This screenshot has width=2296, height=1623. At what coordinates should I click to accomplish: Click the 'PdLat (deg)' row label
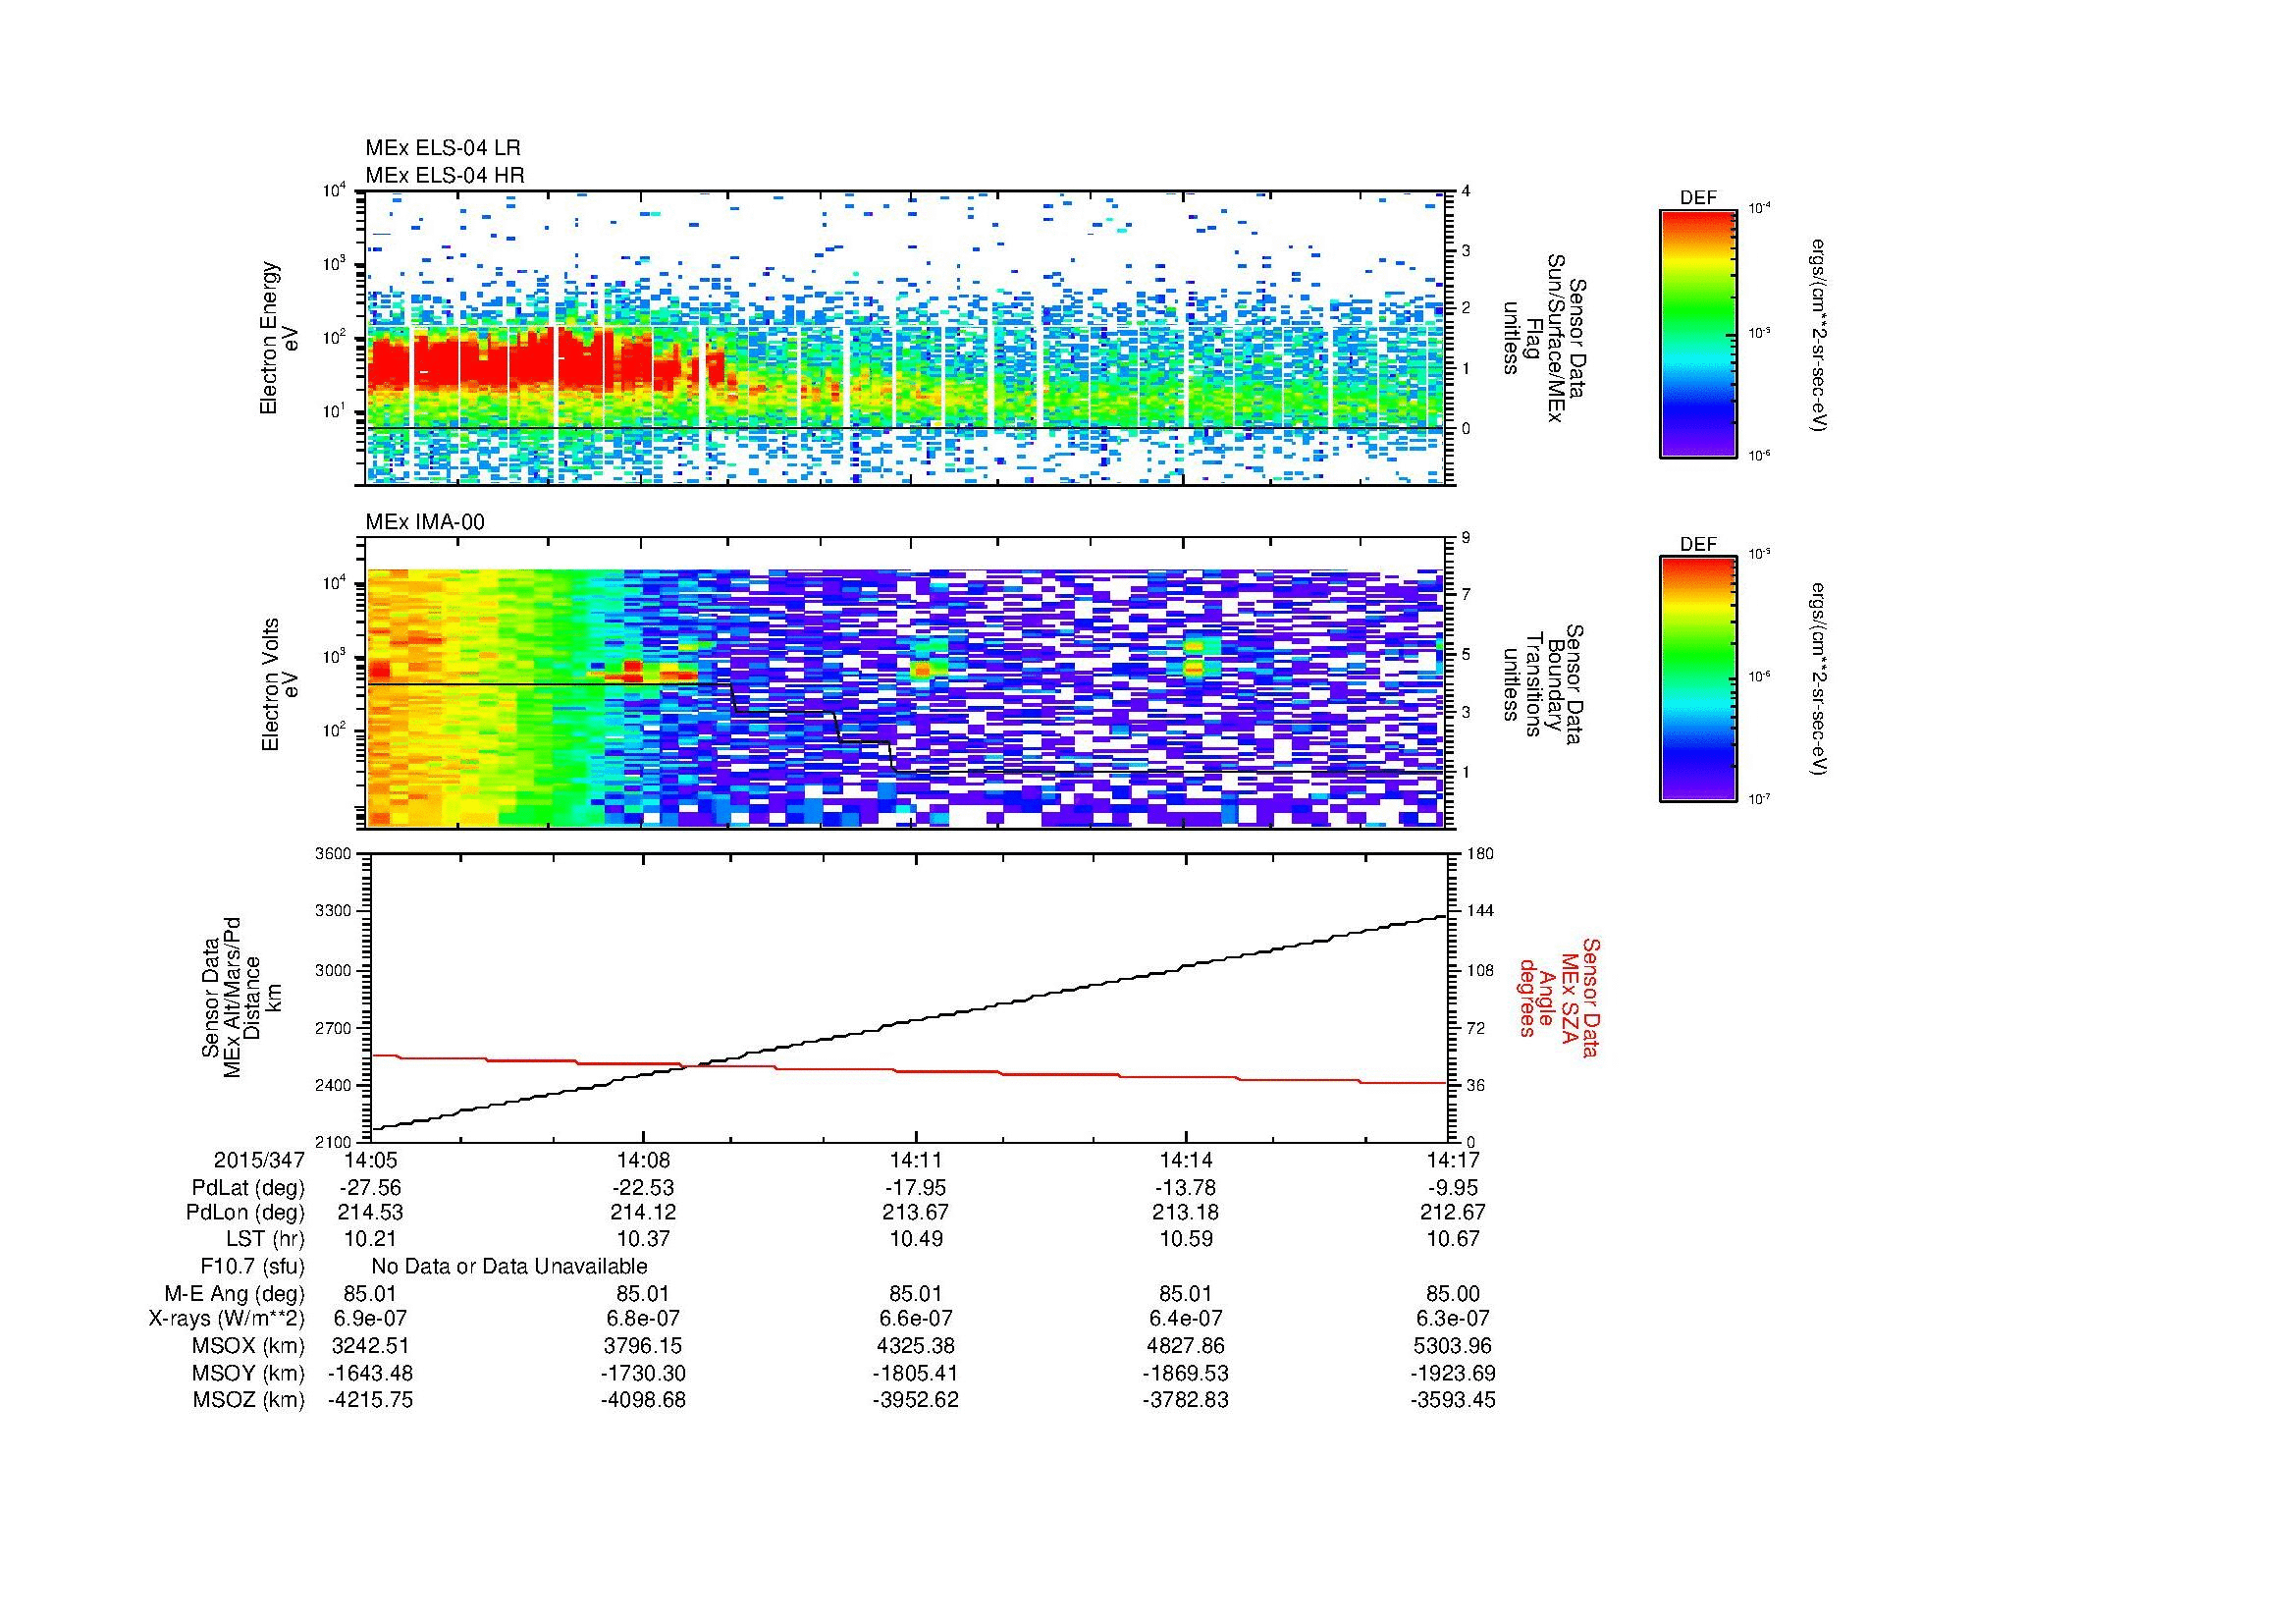click(x=248, y=1188)
